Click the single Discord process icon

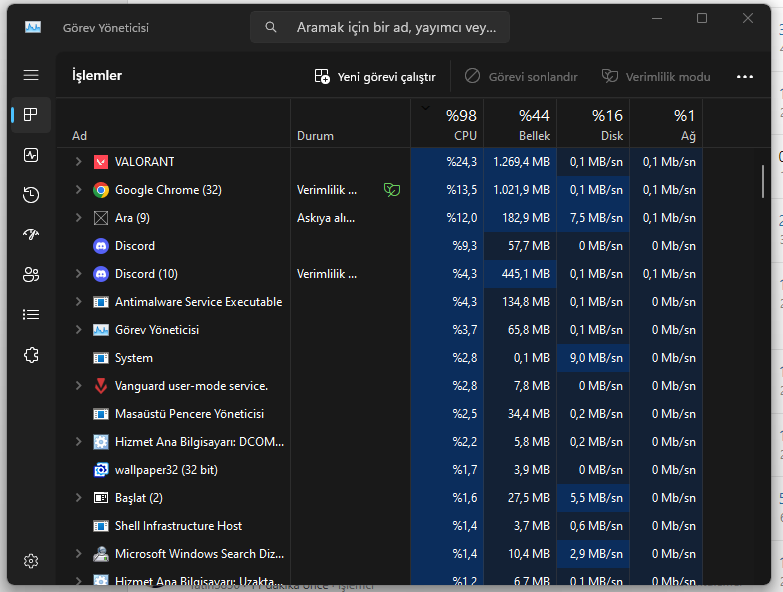coord(101,246)
